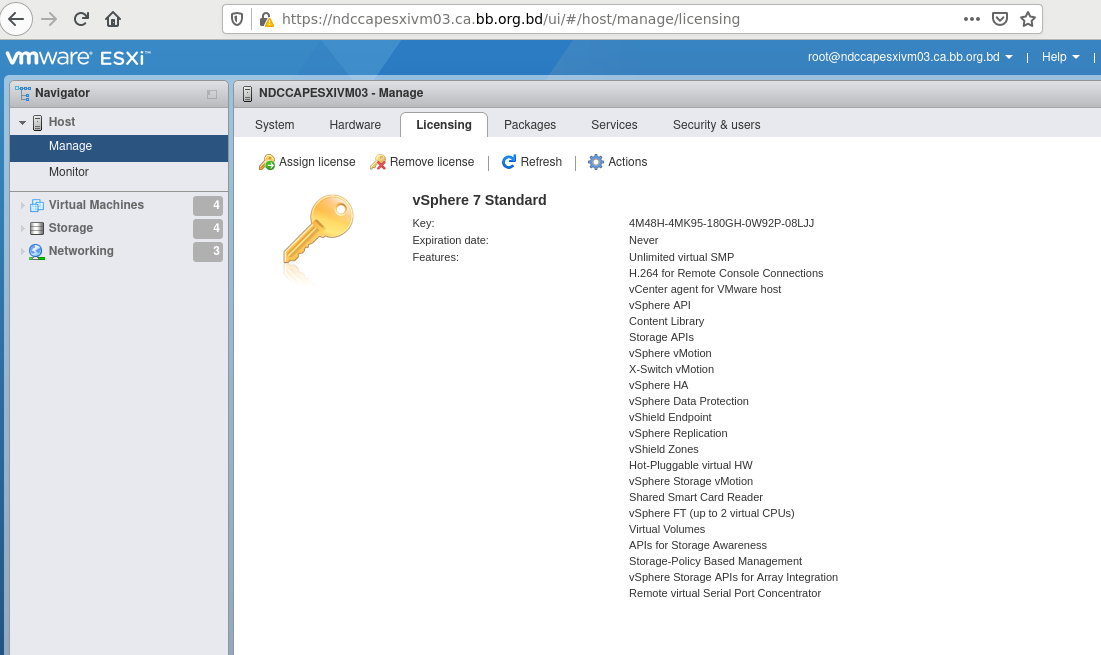Click the Unlimited virtual SMP feature
The width and height of the screenshot is (1101, 655).
(682, 257)
